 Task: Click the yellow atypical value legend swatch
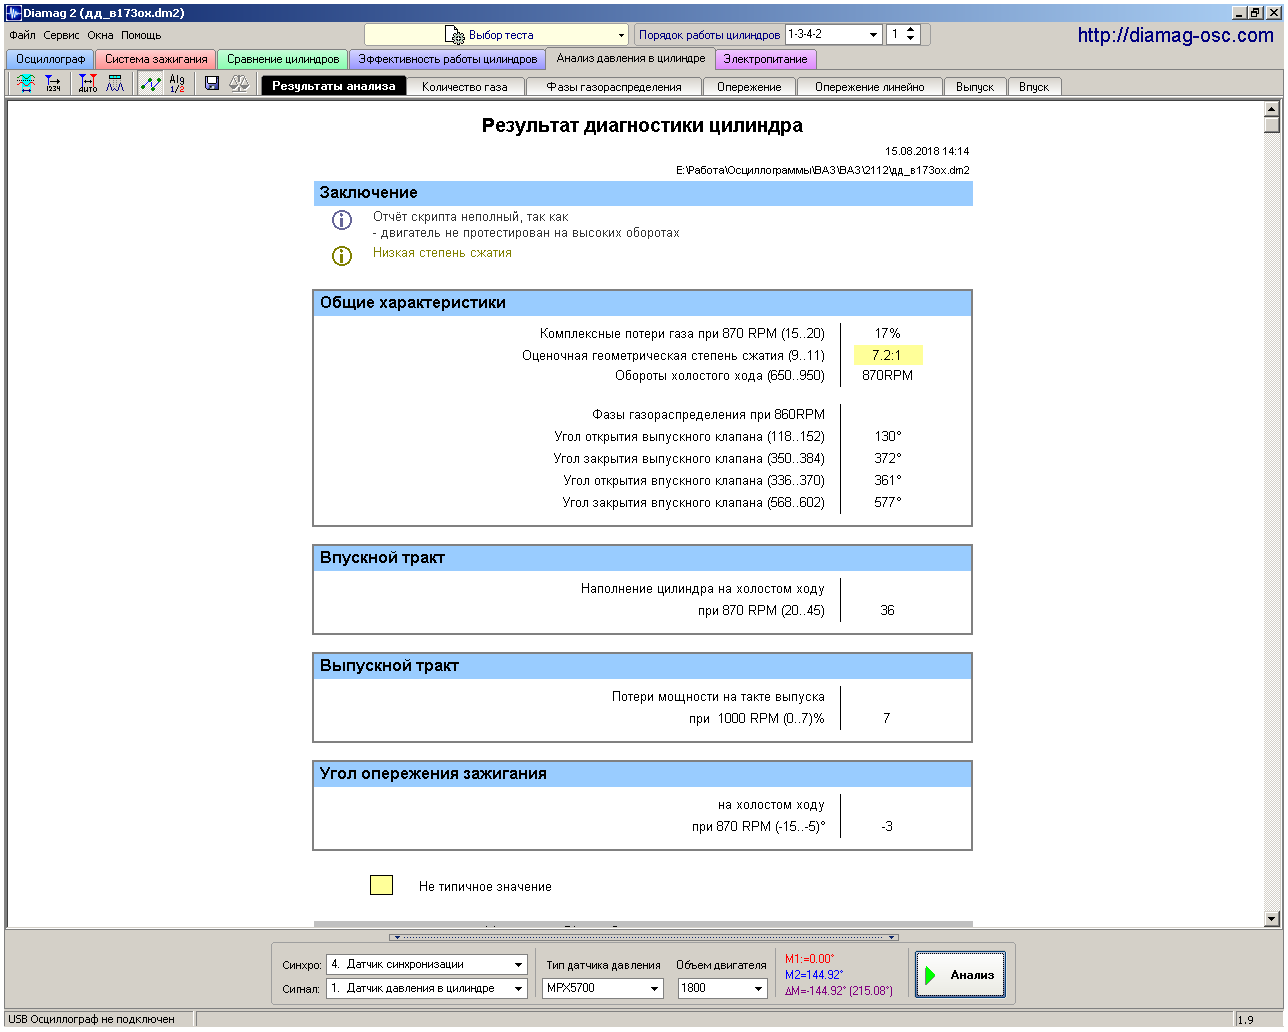[381, 885]
